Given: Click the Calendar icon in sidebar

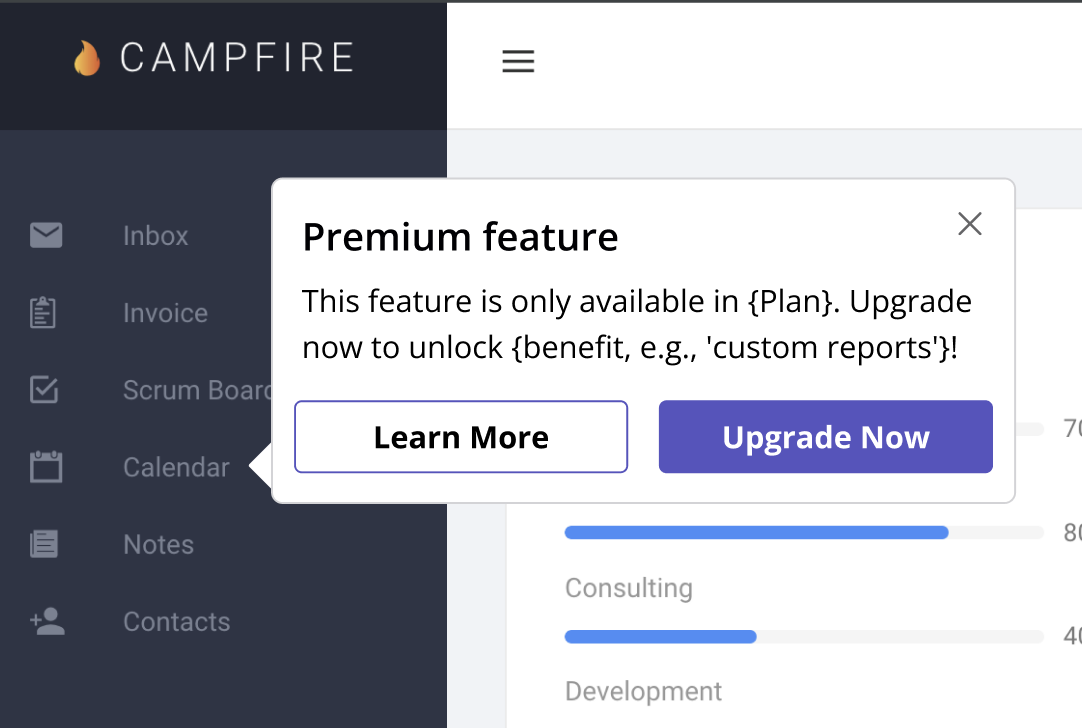Looking at the screenshot, I should coord(46,466).
